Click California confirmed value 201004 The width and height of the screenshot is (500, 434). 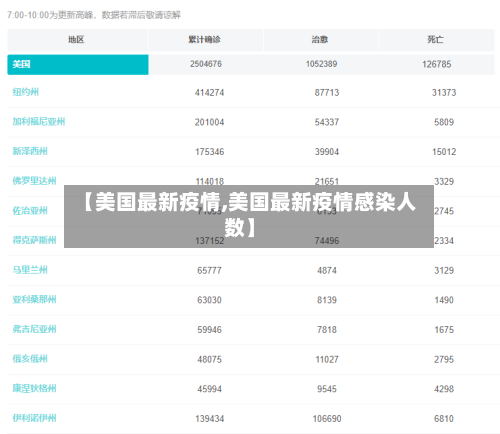point(210,122)
